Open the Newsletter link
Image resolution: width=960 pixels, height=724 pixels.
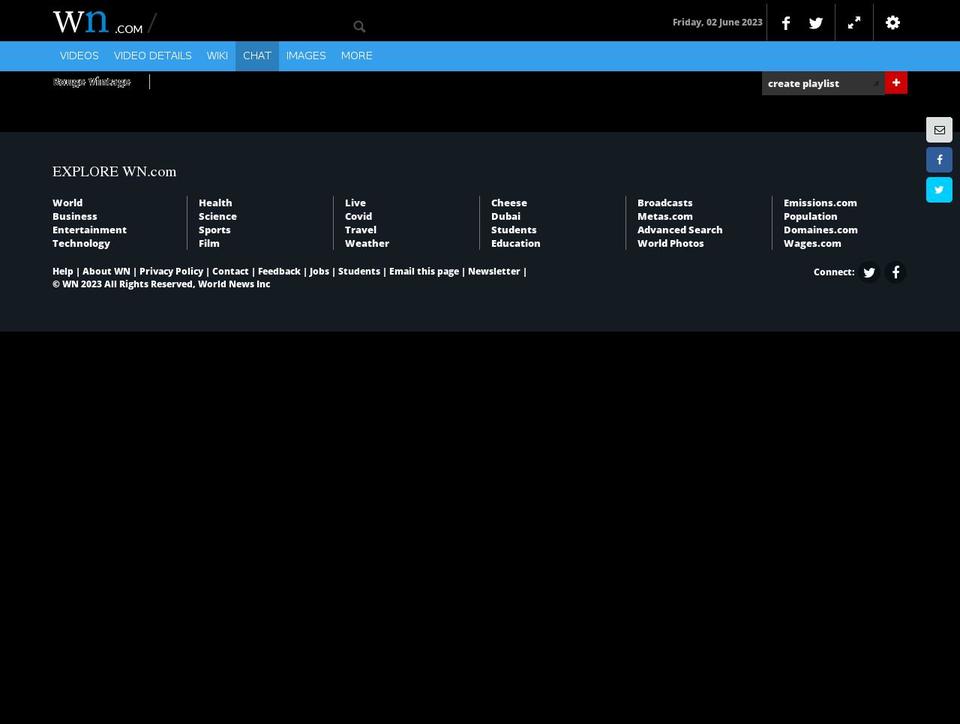(x=494, y=271)
